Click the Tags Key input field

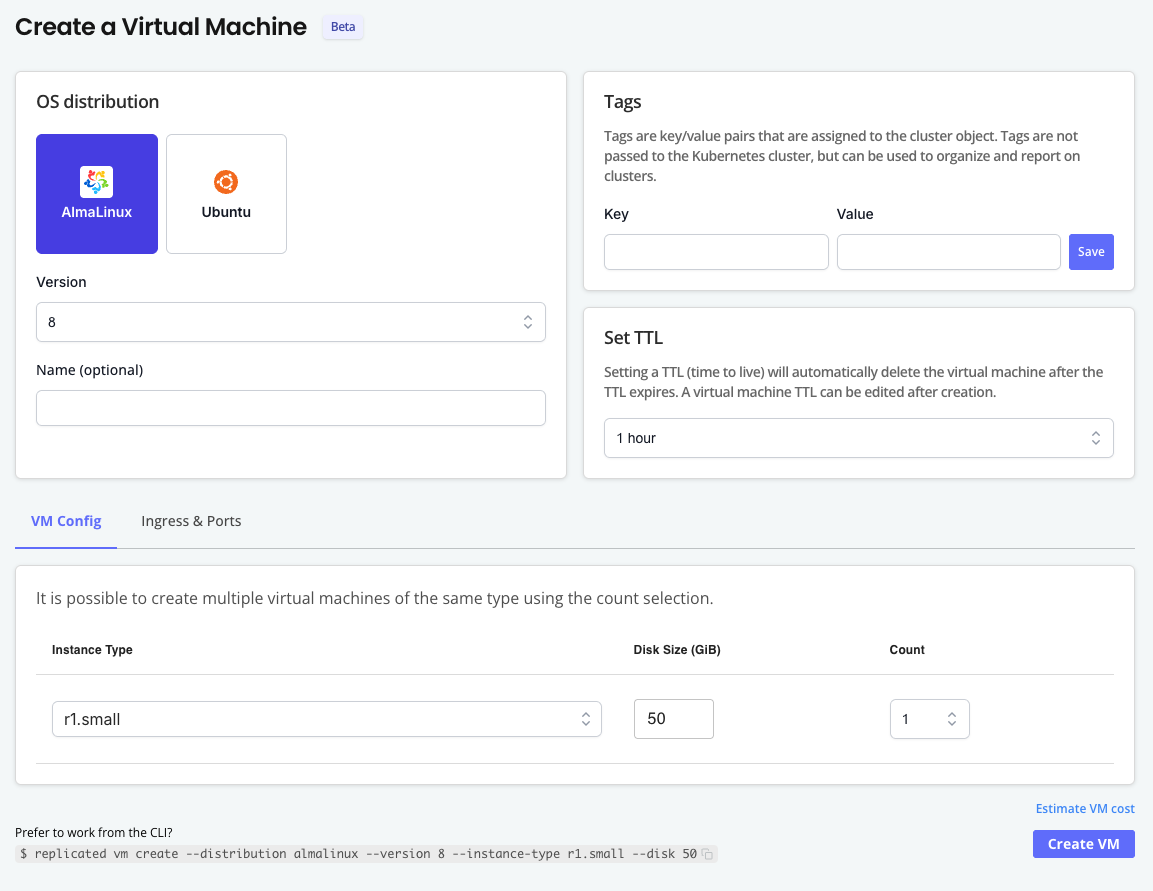(716, 251)
